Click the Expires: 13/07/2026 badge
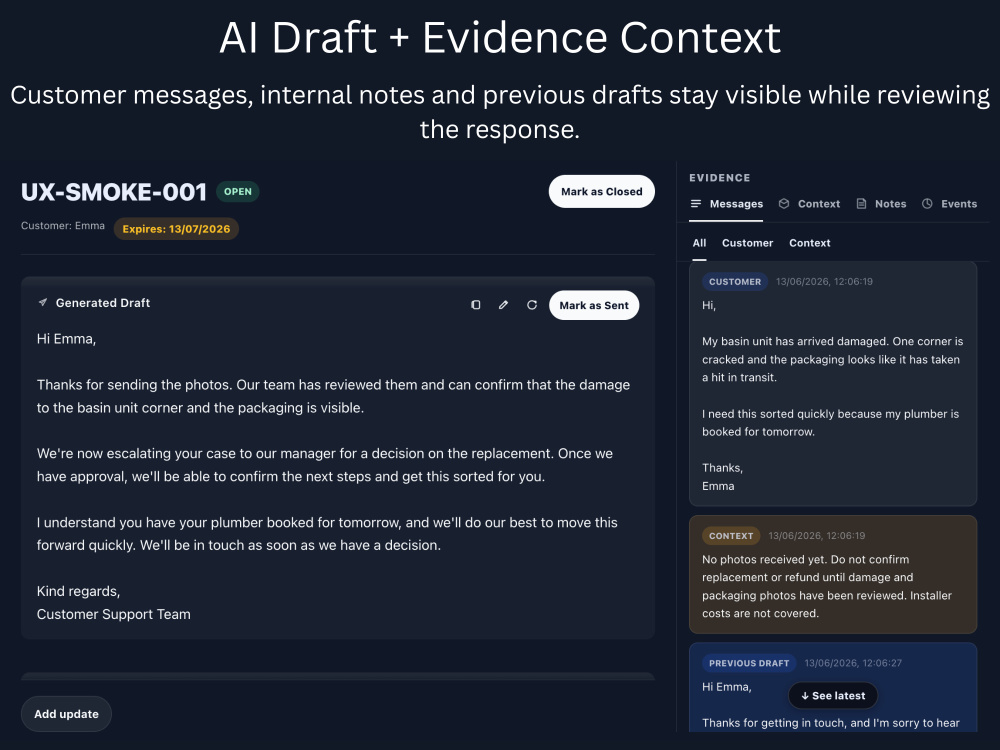Screen dimensions: 1000x750 pyautogui.click(x=176, y=229)
